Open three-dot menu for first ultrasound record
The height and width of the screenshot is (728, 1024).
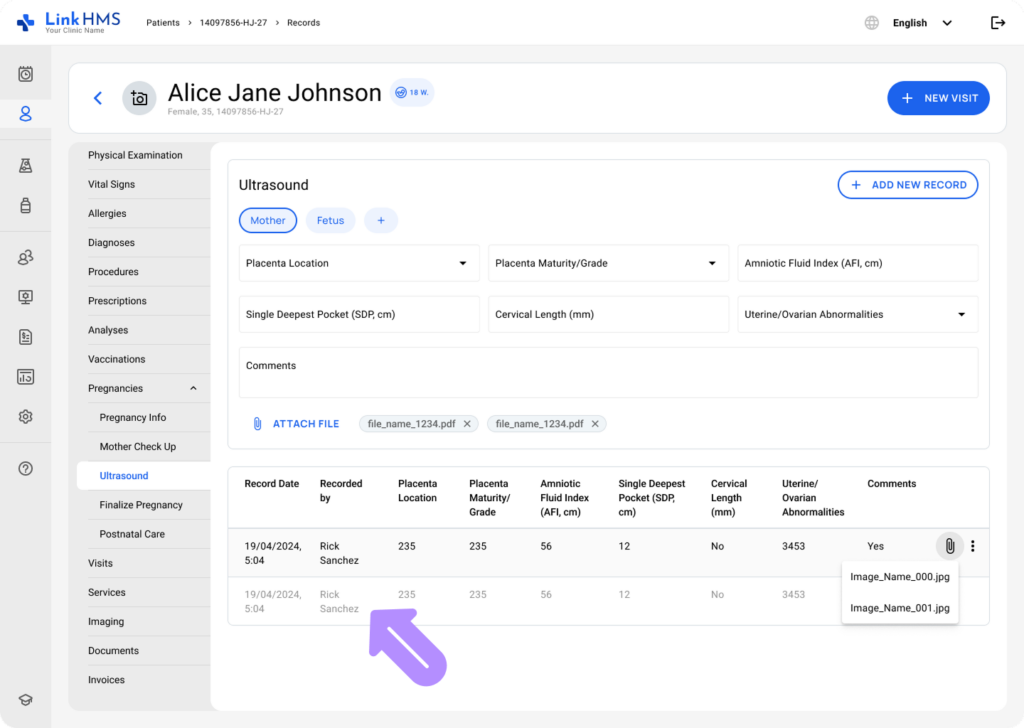(973, 546)
